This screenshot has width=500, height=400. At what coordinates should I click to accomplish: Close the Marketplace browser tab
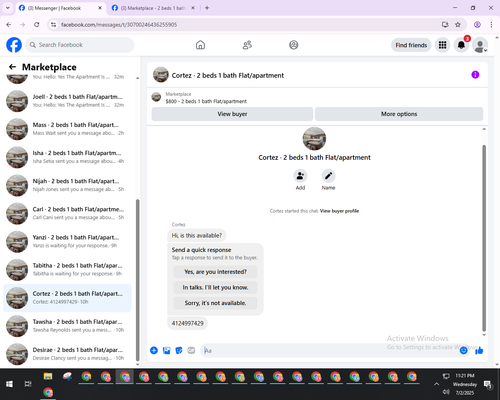click(x=193, y=8)
